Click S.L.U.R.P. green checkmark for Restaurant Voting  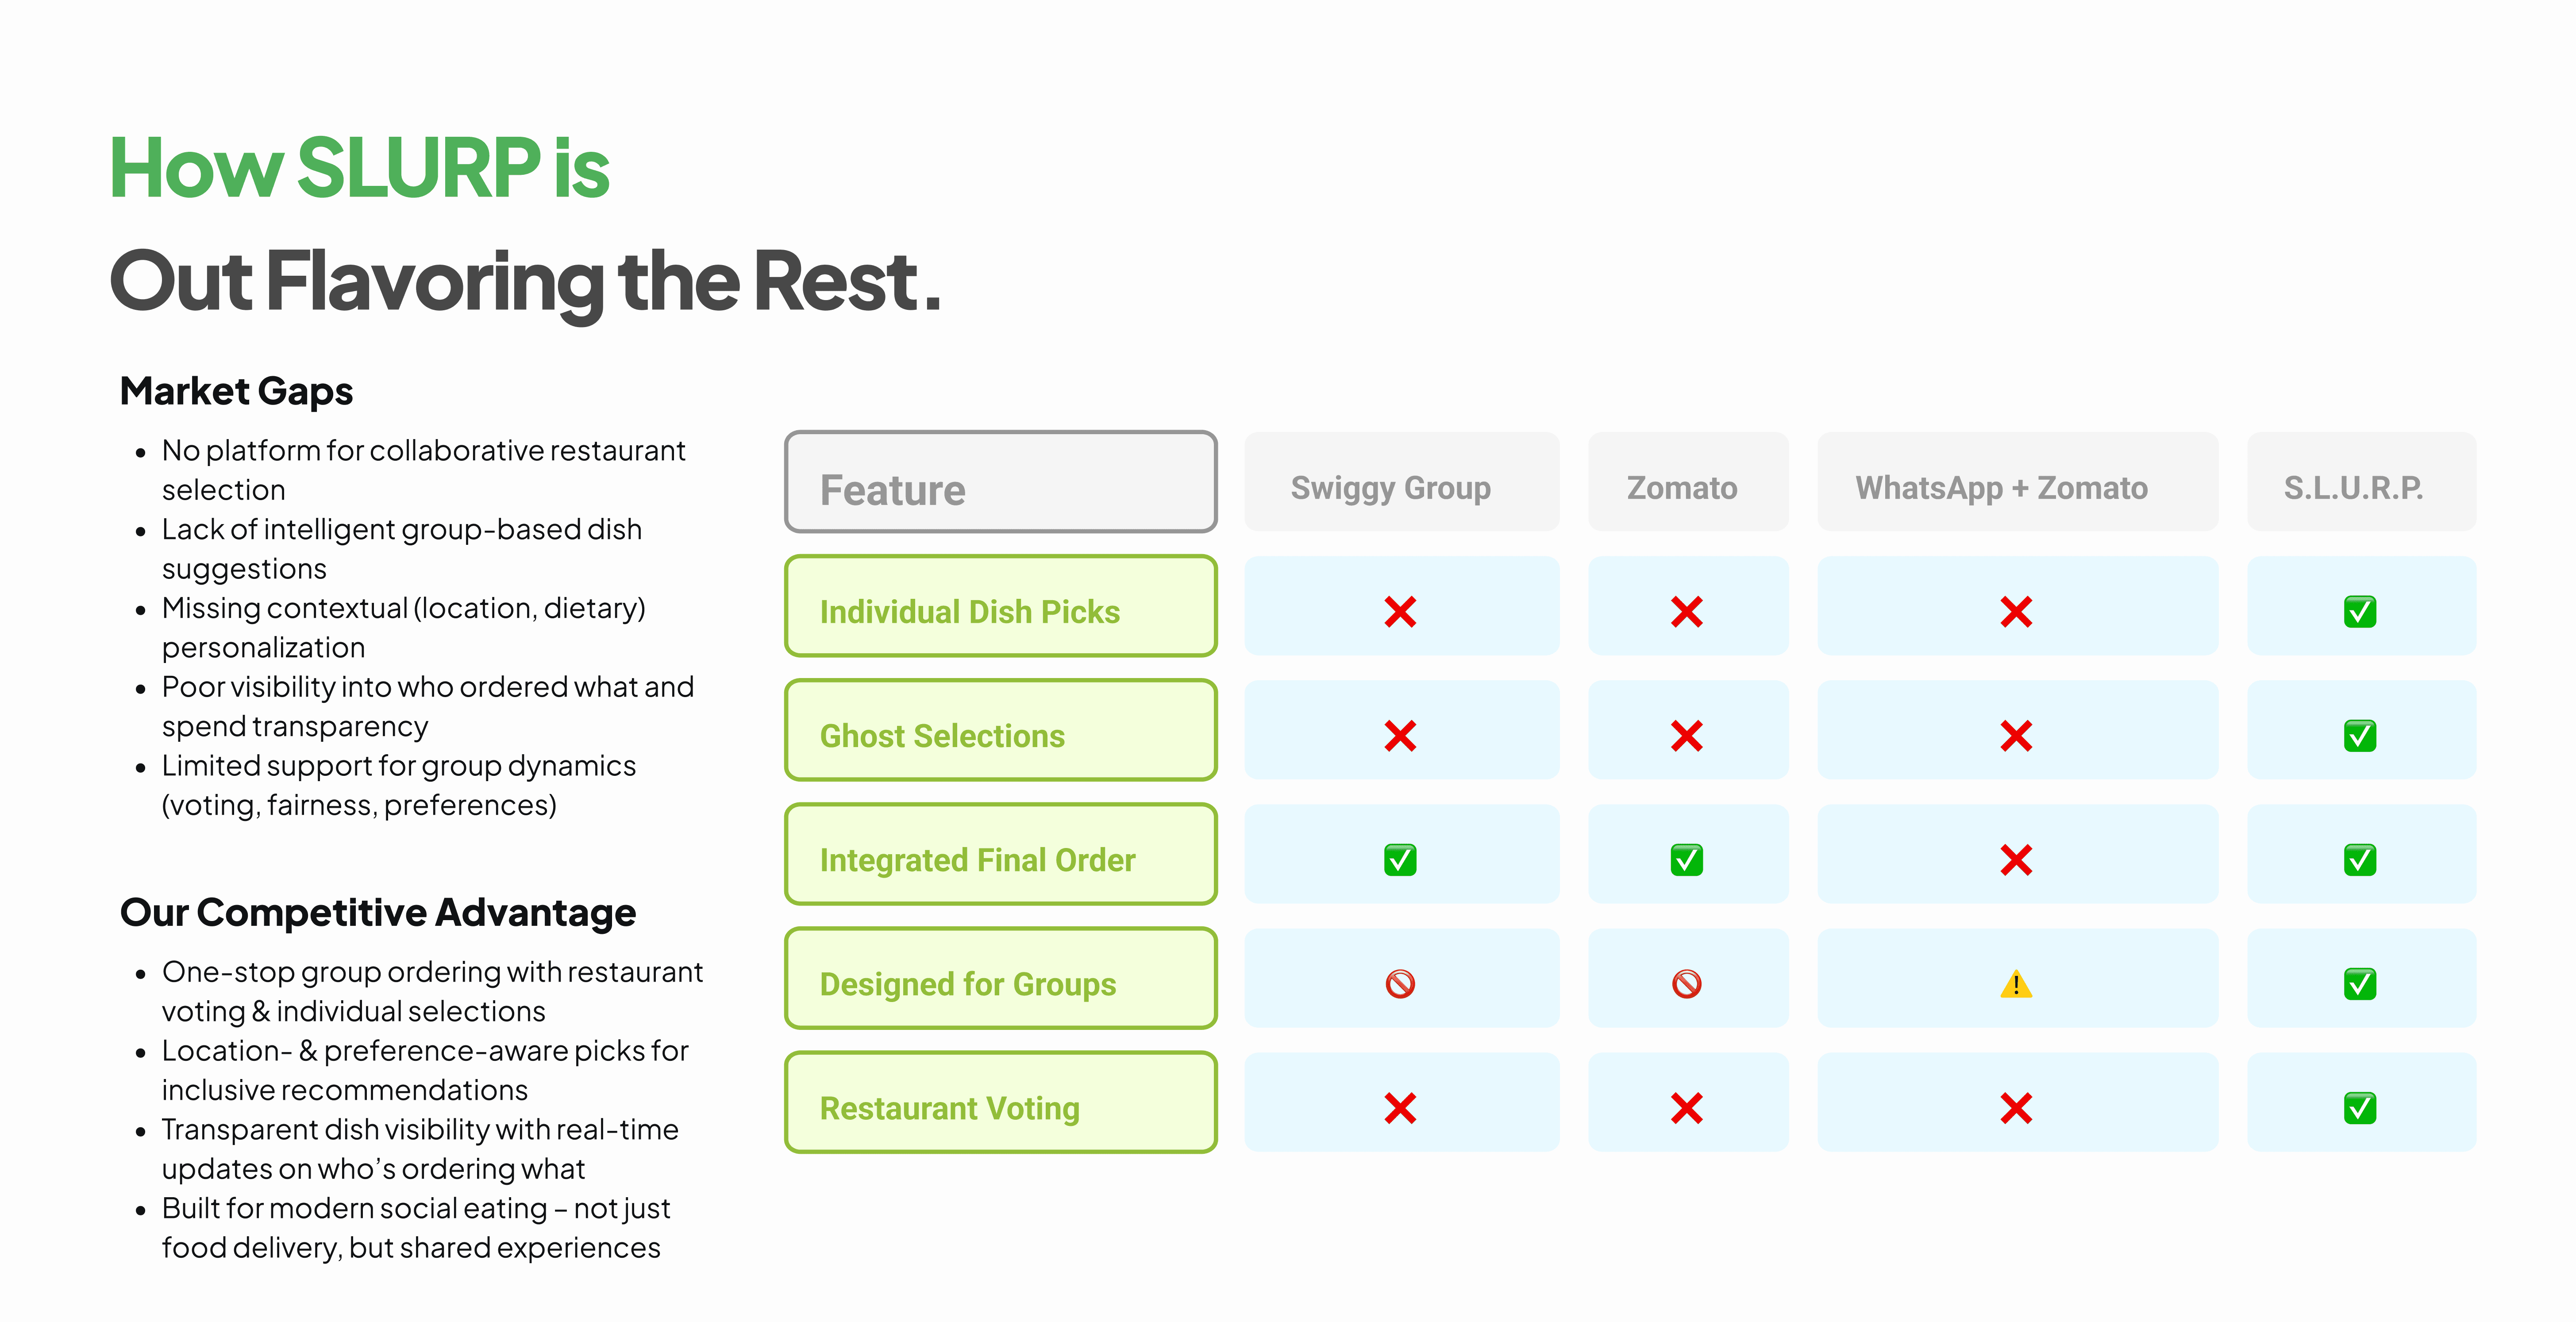pyautogui.click(x=2360, y=1108)
